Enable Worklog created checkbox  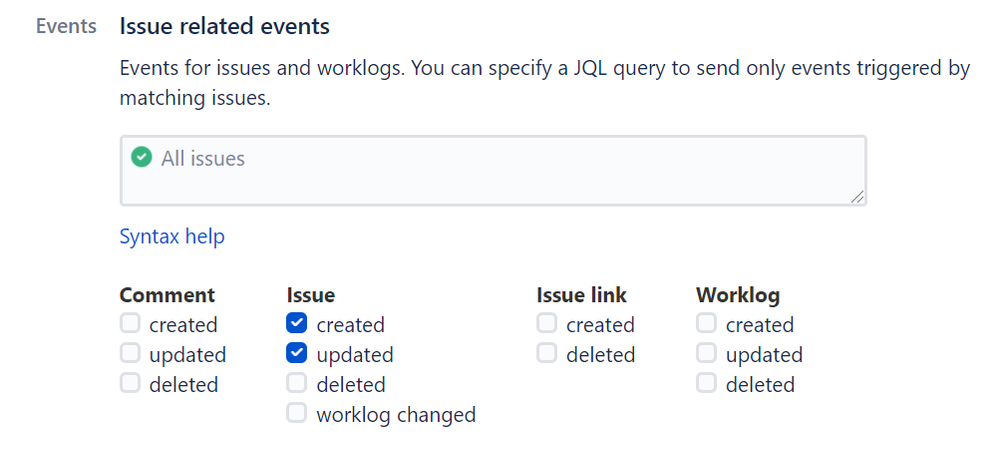coord(706,323)
